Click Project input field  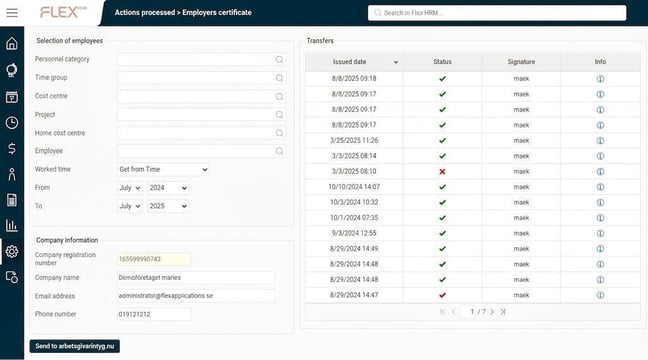click(x=201, y=114)
